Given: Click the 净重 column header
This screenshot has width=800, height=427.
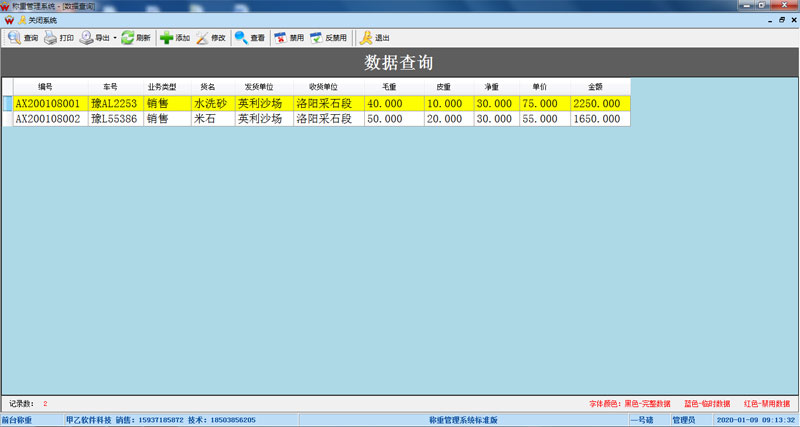Looking at the screenshot, I should (493, 87).
